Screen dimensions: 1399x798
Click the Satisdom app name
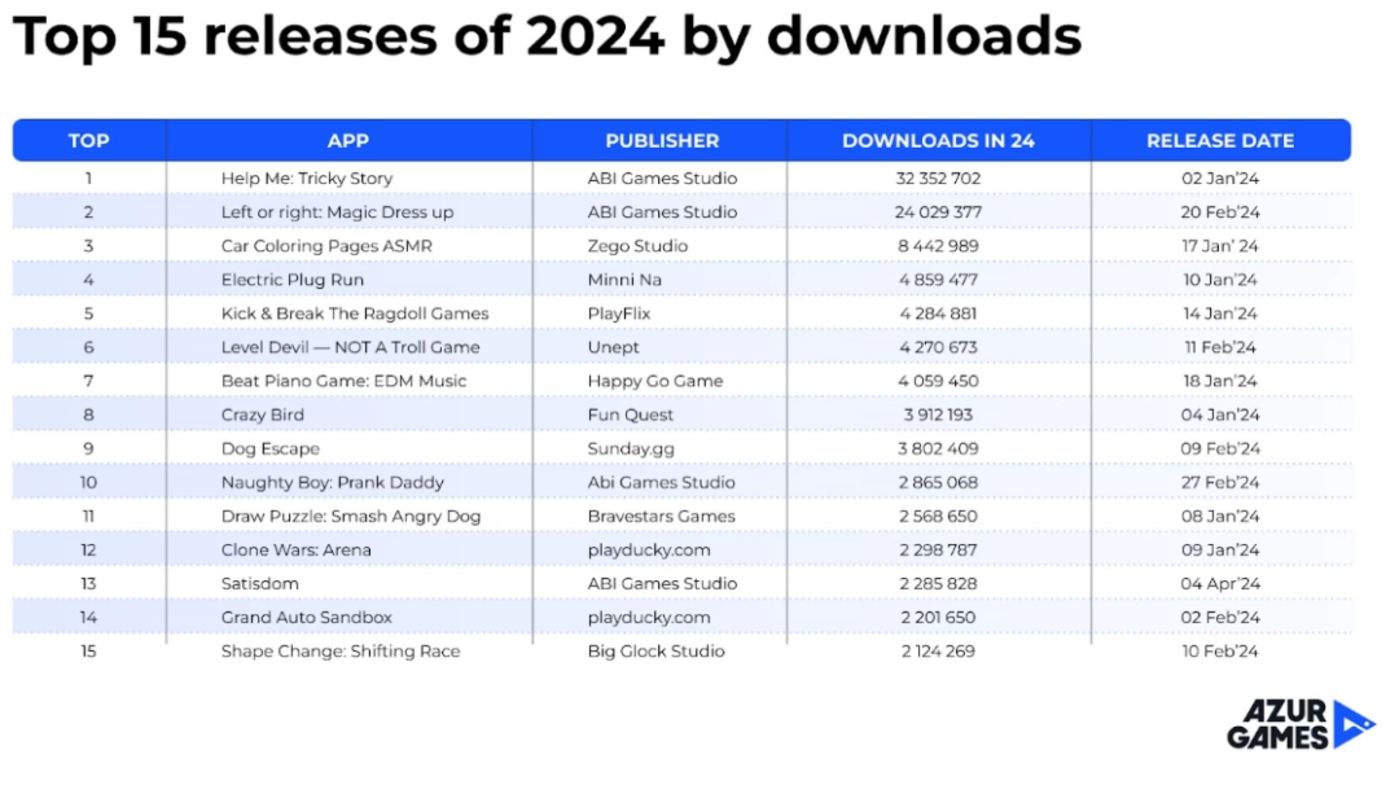260,584
